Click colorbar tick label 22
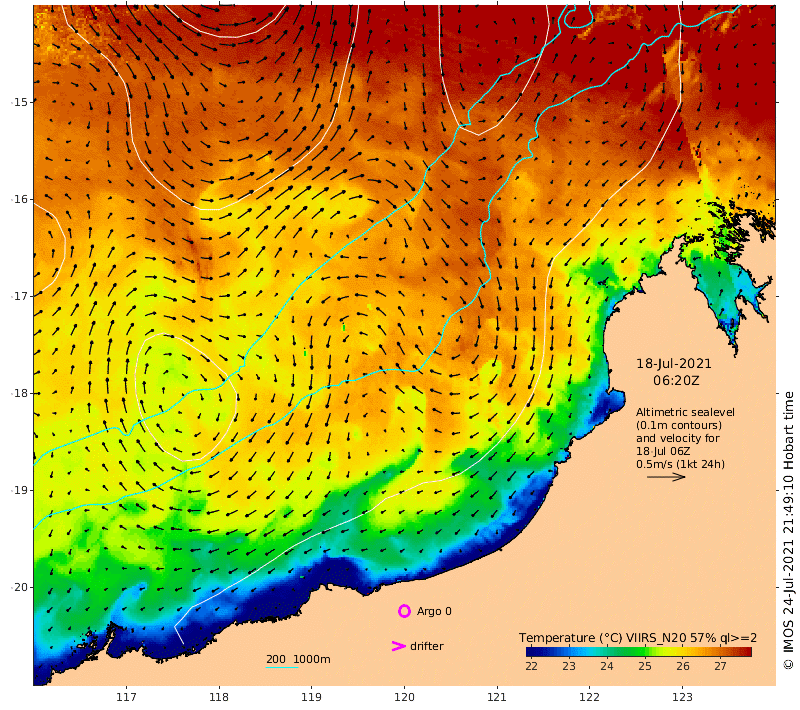The height and width of the screenshot is (710, 800). [531, 666]
